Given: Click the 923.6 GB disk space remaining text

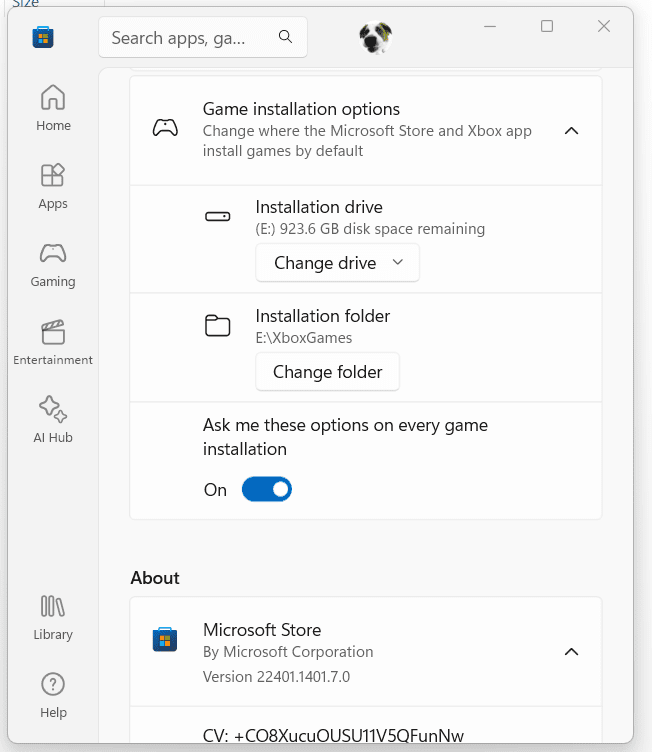Looking at the screenshot, I should tap(370, 229).
